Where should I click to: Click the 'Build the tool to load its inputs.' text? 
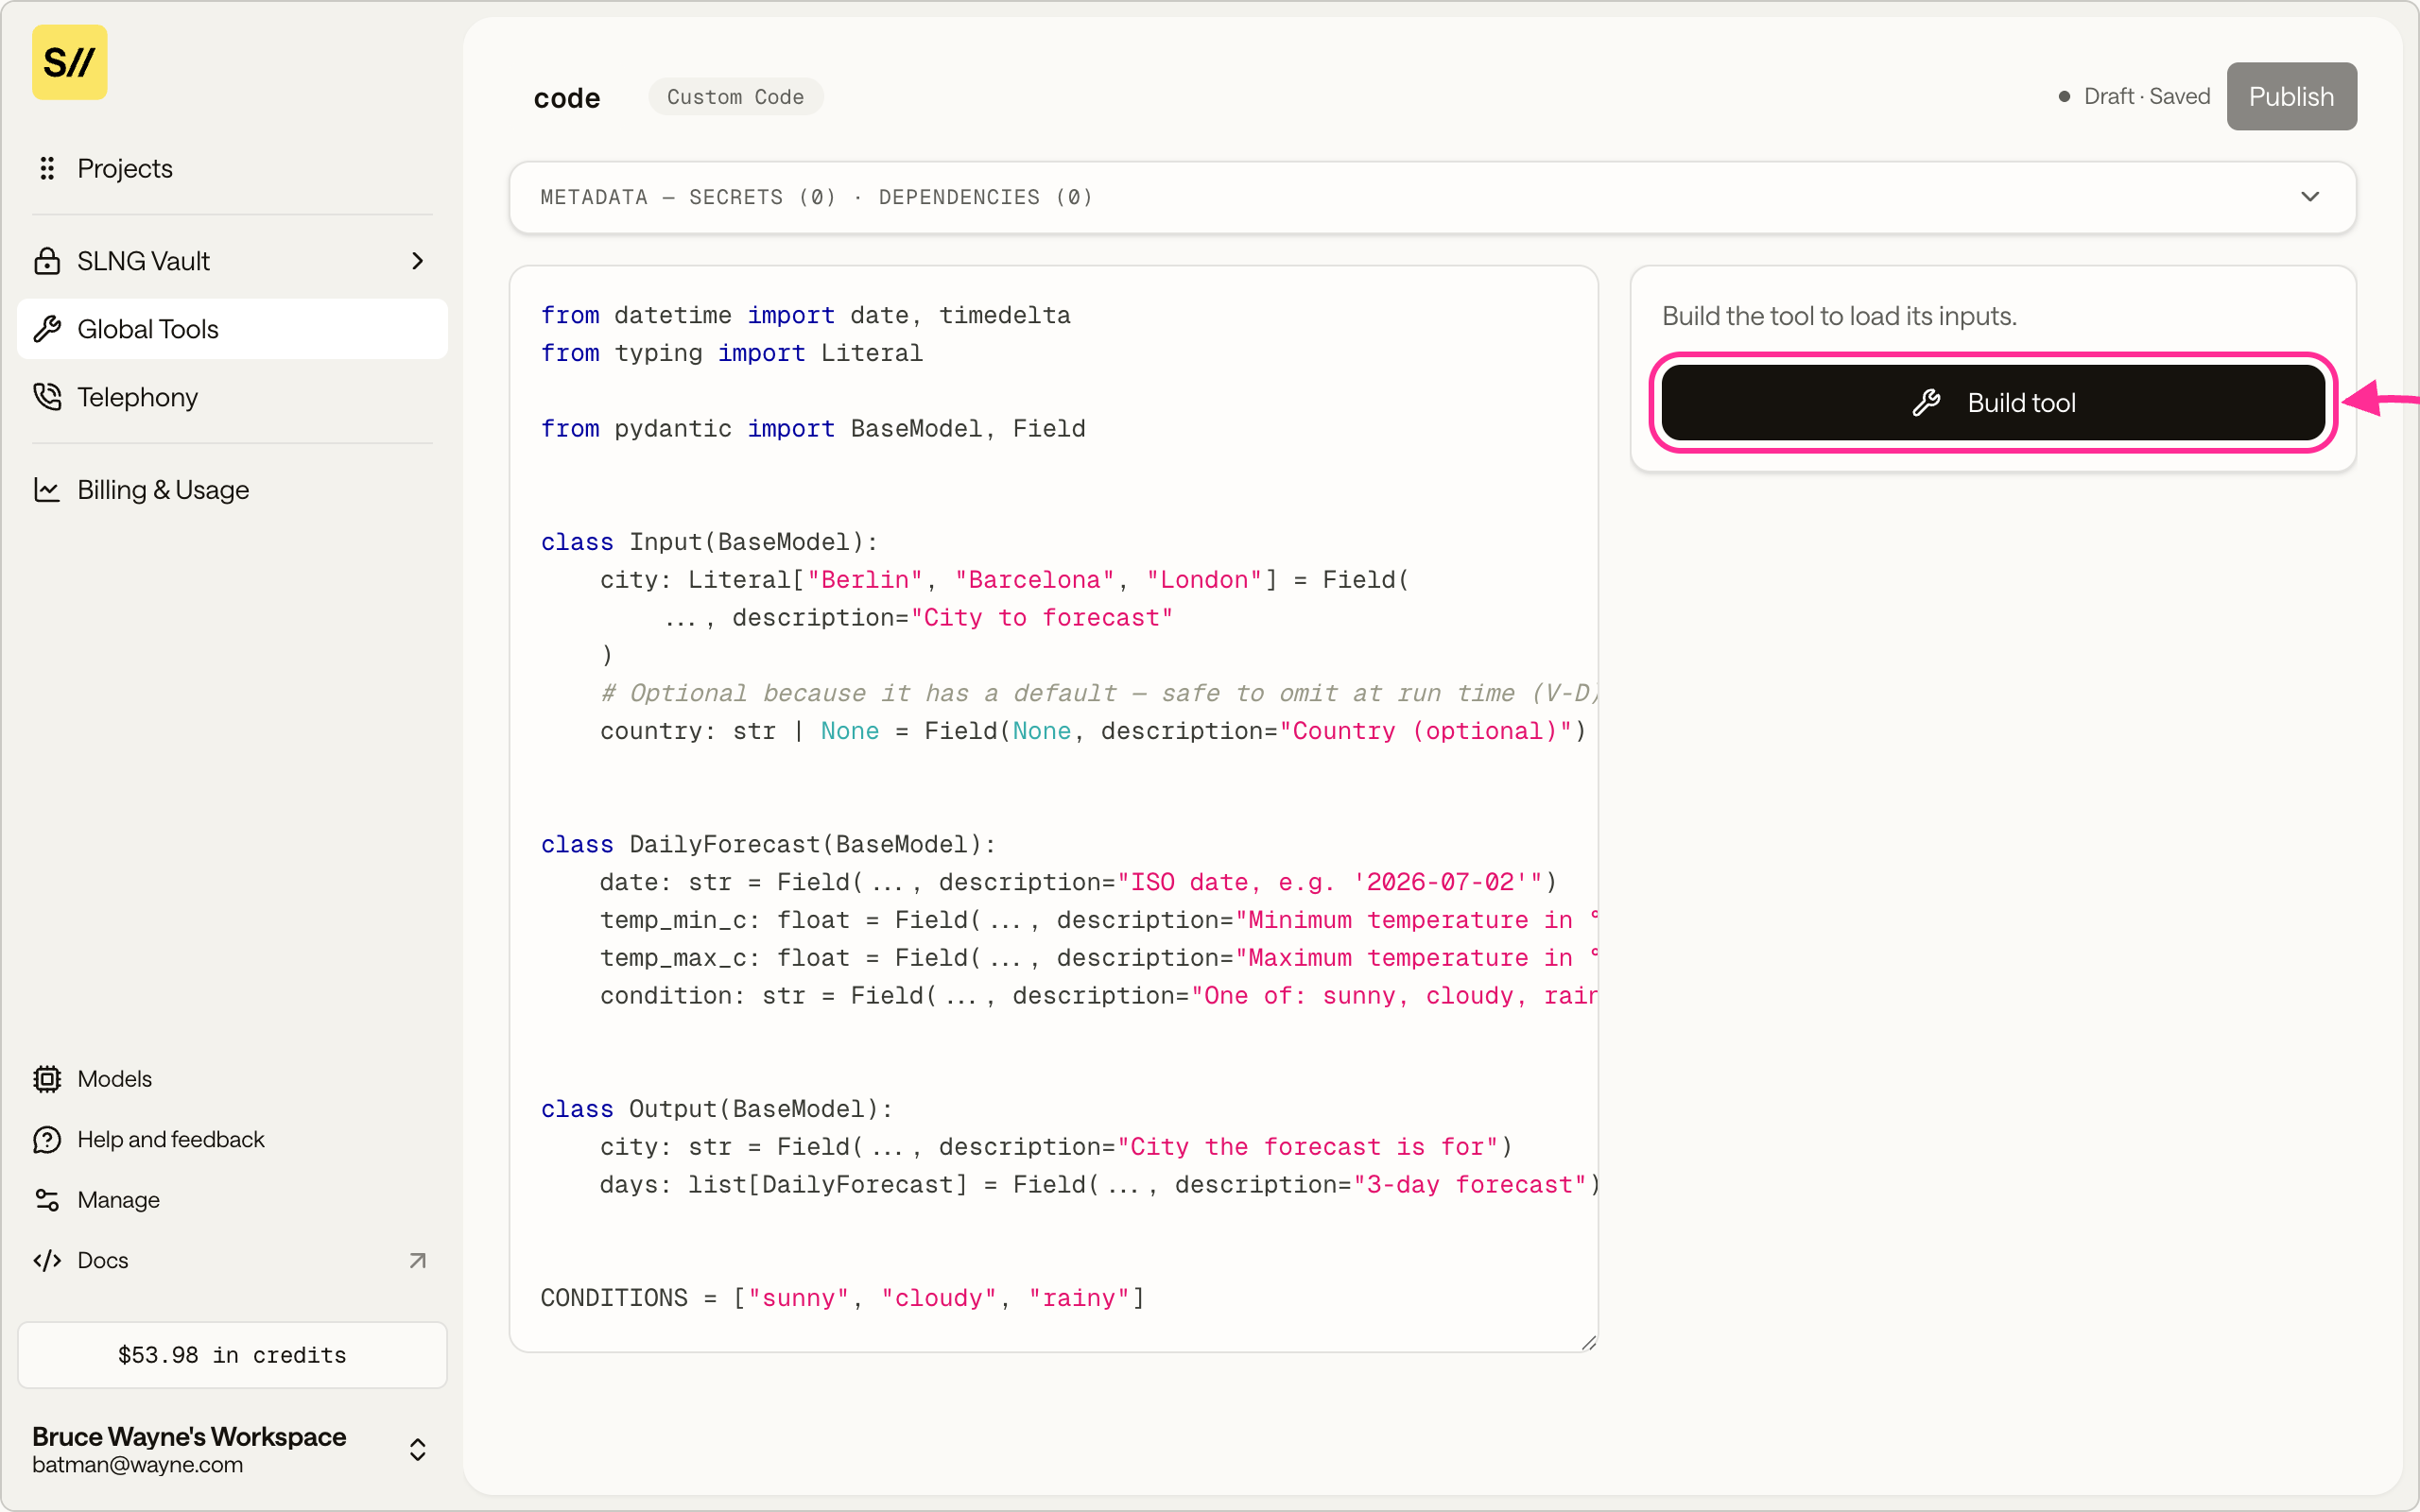pyautogui.click(x=1839, y=316)
